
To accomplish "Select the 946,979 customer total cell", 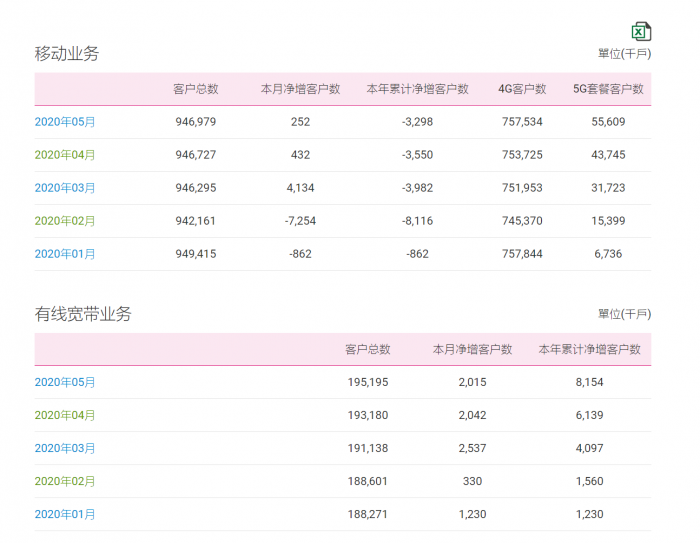I will pyautogui.click(x=195, y=122).
